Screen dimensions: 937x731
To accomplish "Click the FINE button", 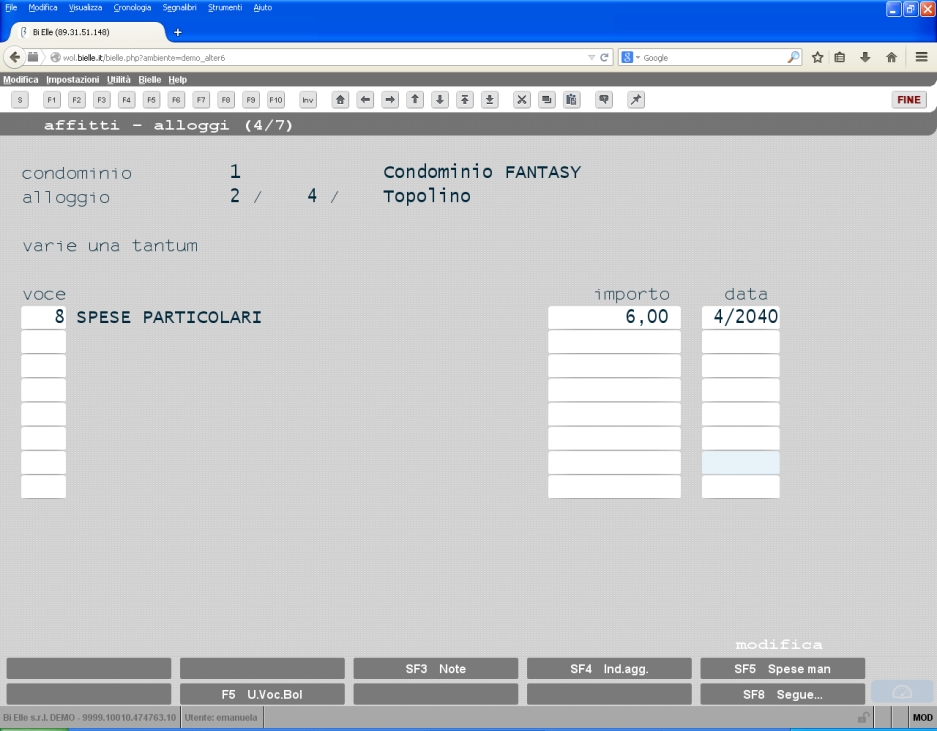I will click(x=909, y=100).
